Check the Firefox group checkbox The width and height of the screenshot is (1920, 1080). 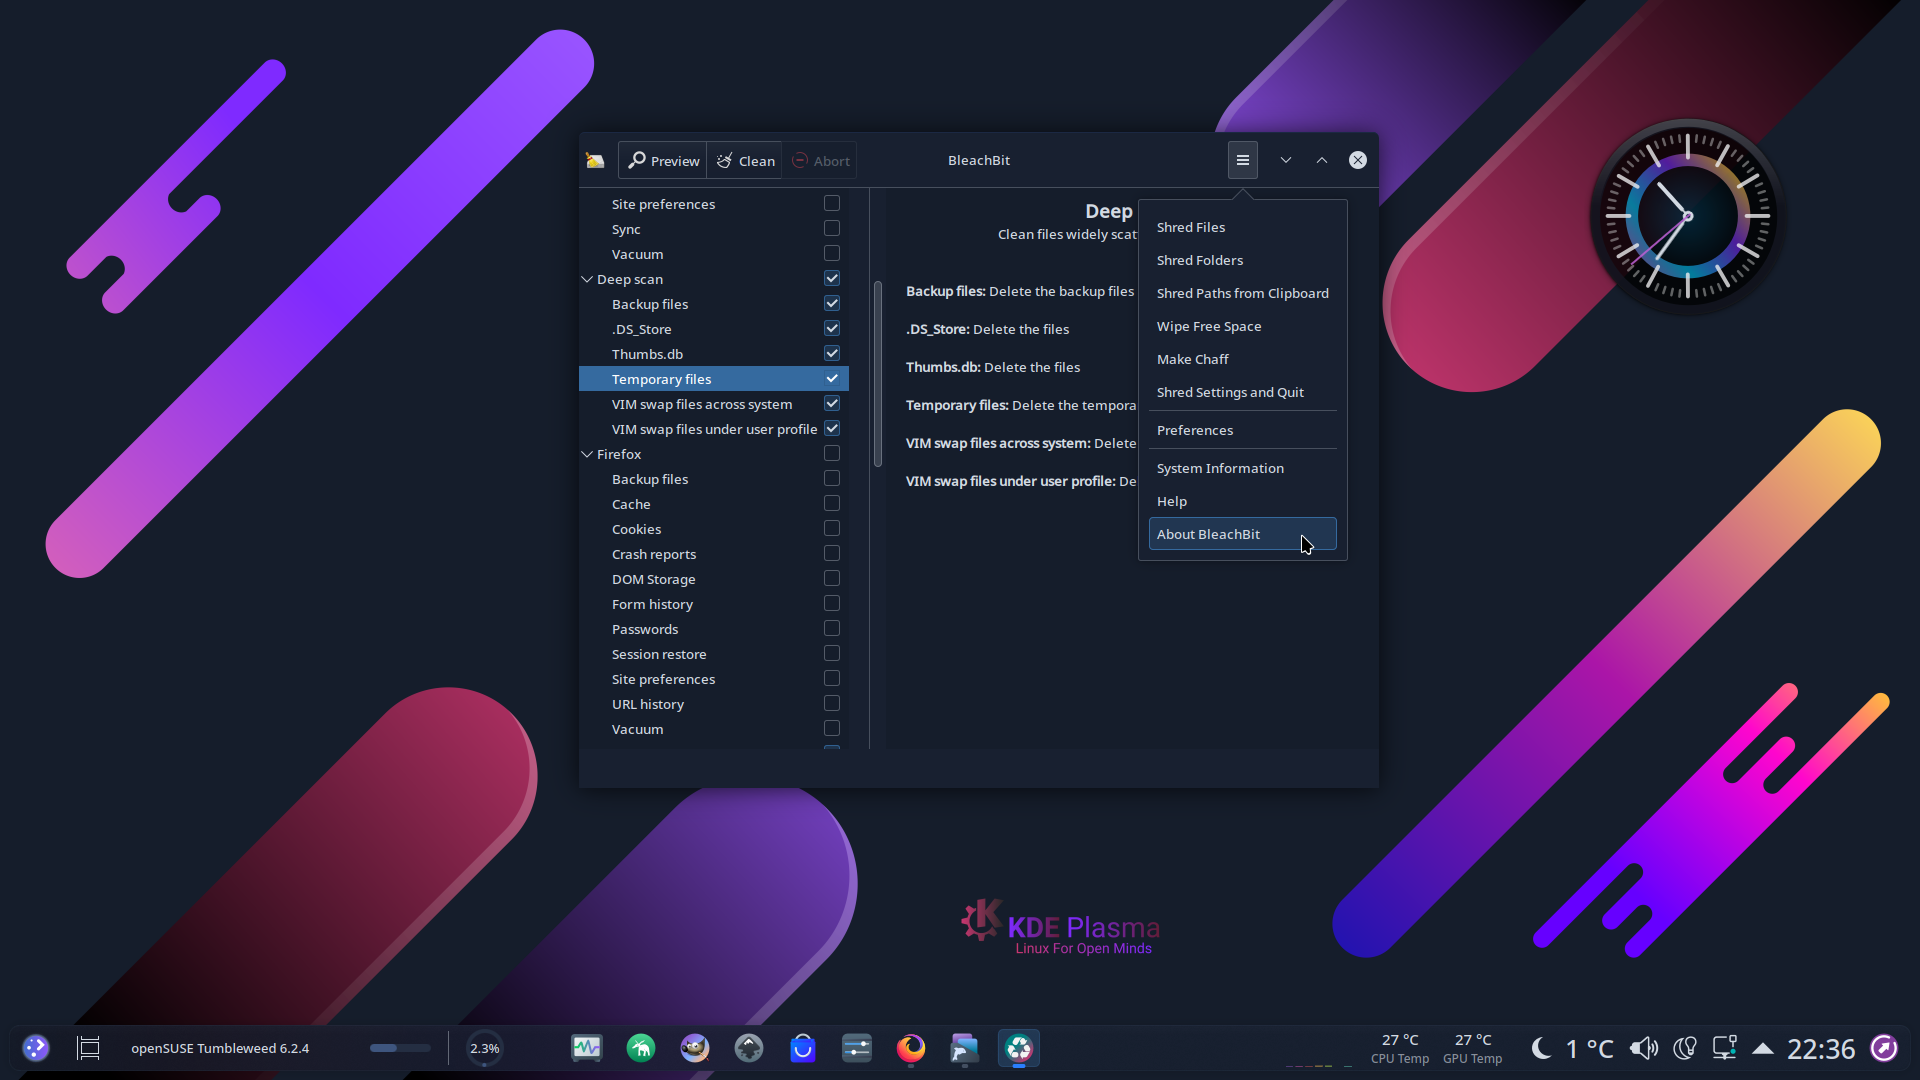(832, 454)
